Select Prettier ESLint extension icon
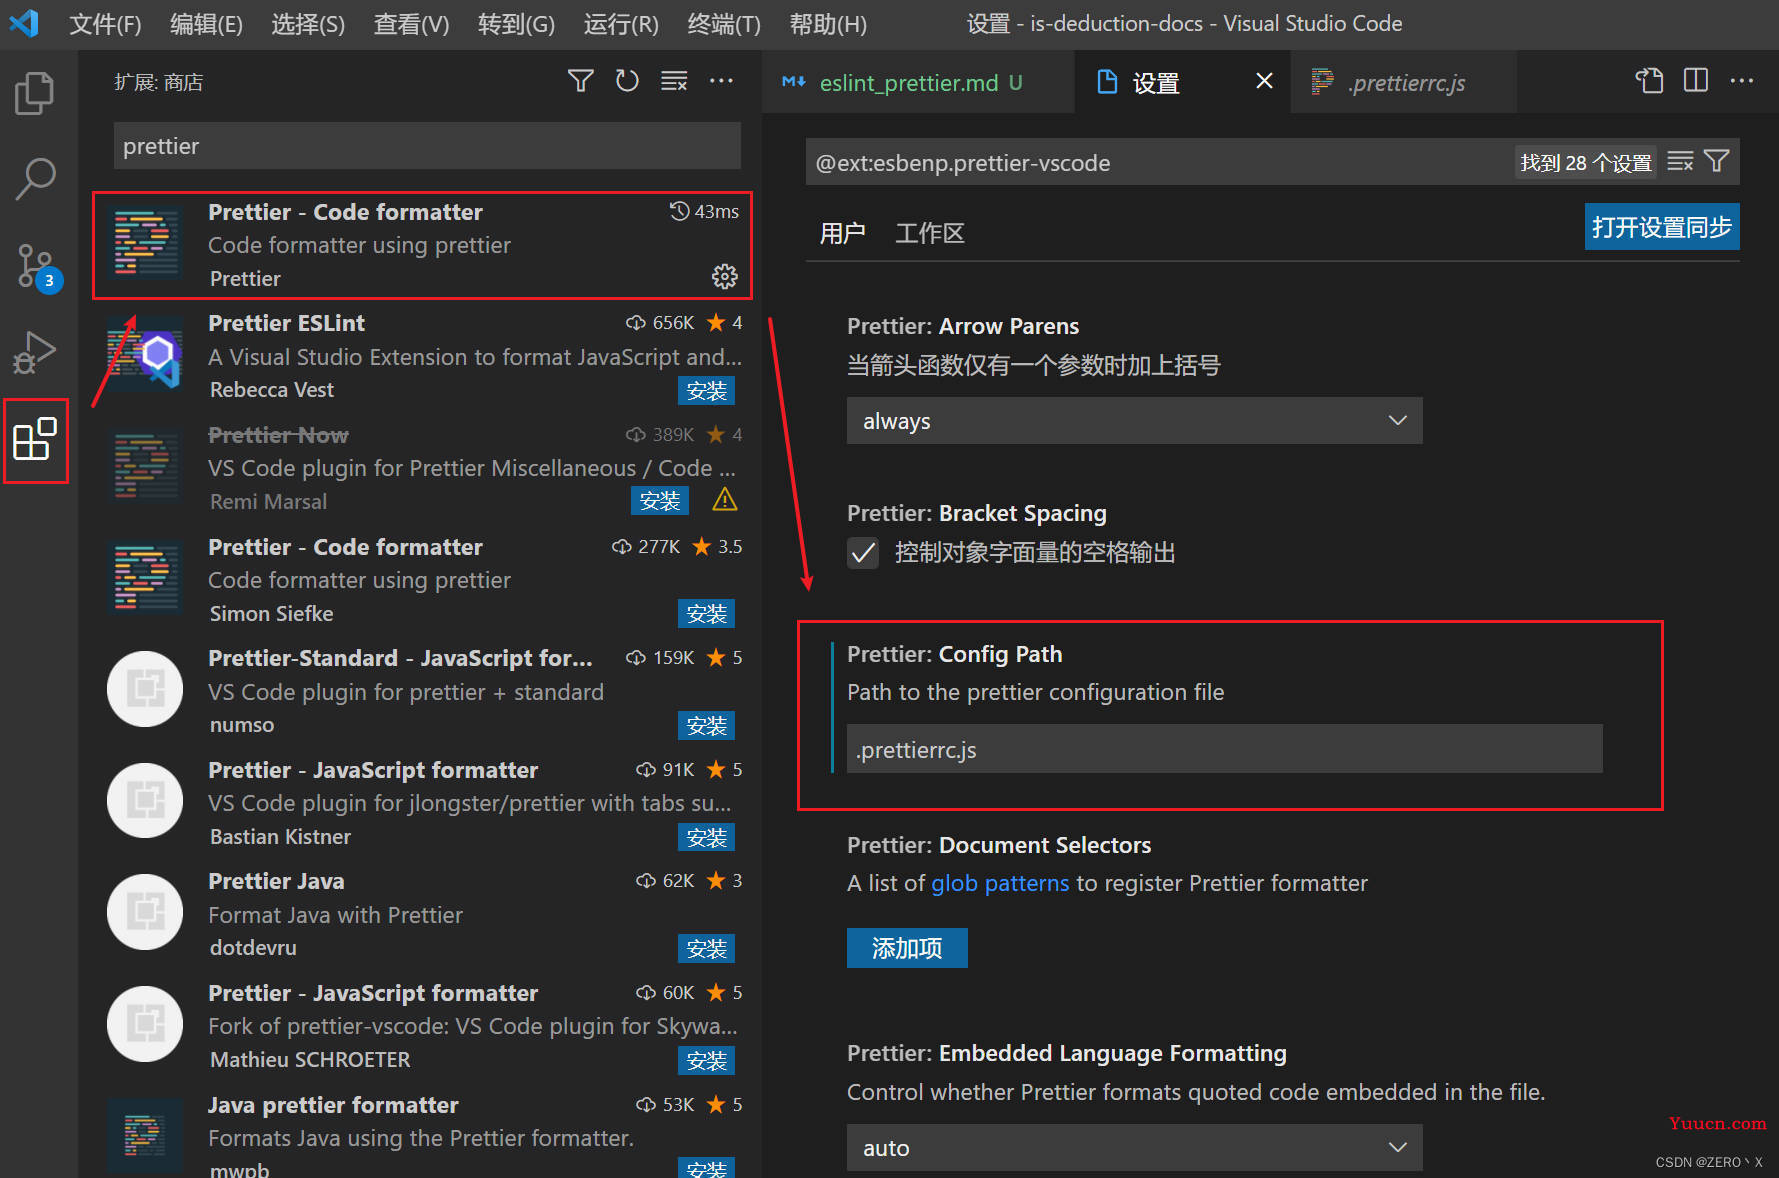Image resolution: width=1779 pixels, height=1178 pixels. (x=145, y=354)
